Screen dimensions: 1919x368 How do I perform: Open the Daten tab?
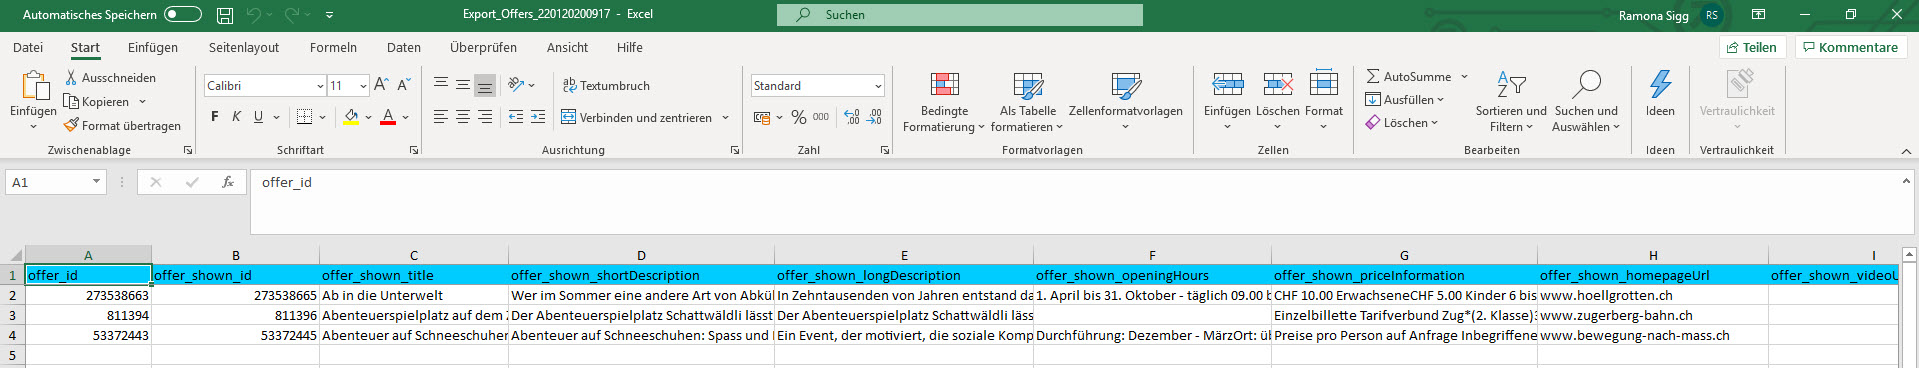(x=404, y=47)
